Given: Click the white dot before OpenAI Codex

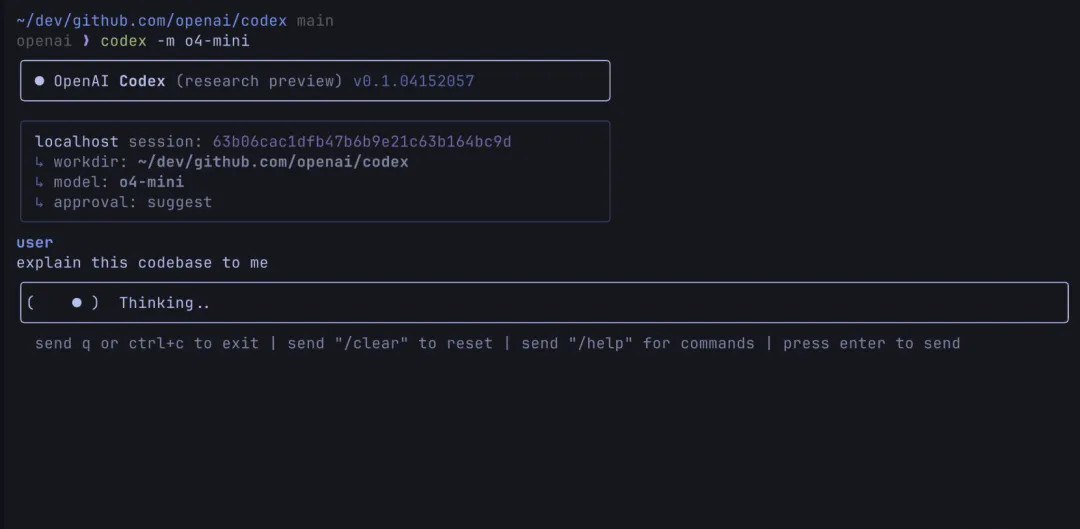Looking at the screenshot, I should (x=39, y=81).
